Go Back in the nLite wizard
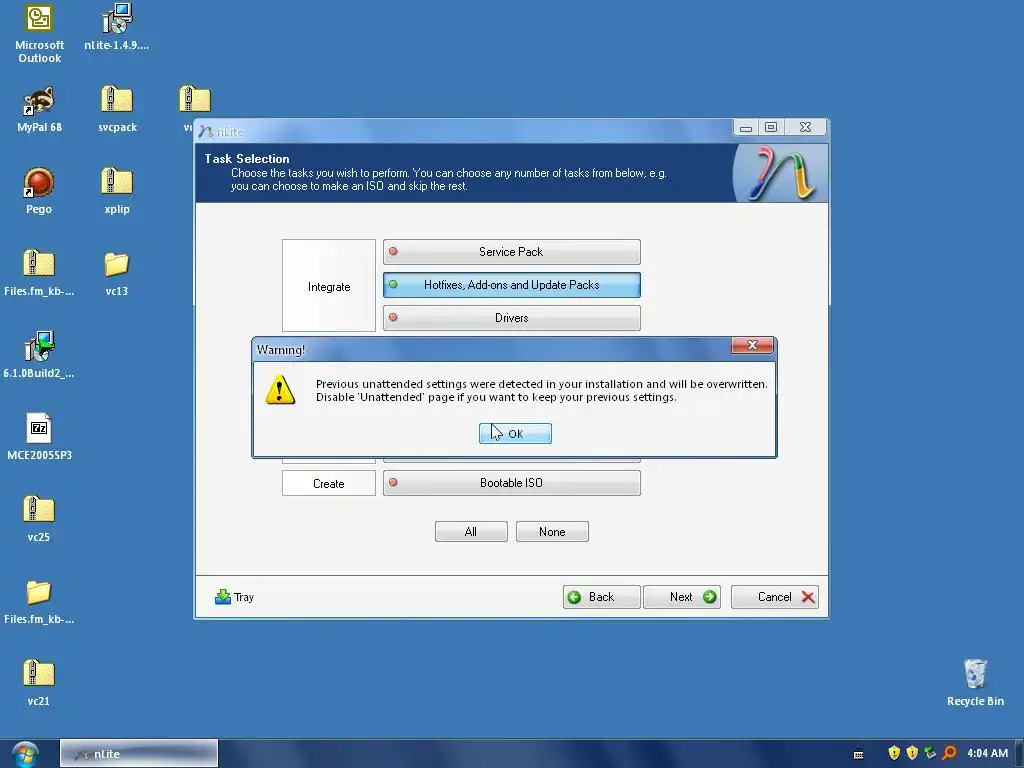 601,597
